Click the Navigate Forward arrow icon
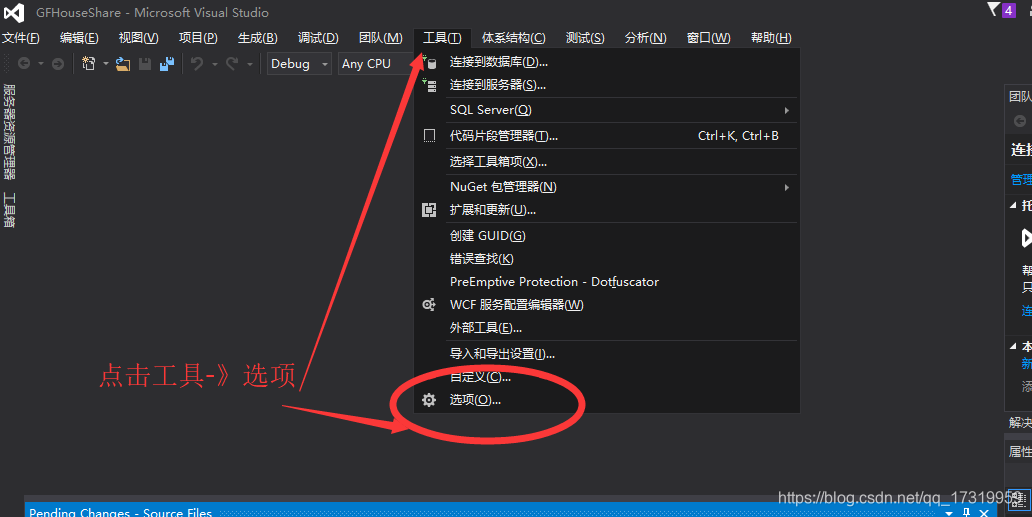The height and width of the screenshot is (517, 1032). [58, 63]
